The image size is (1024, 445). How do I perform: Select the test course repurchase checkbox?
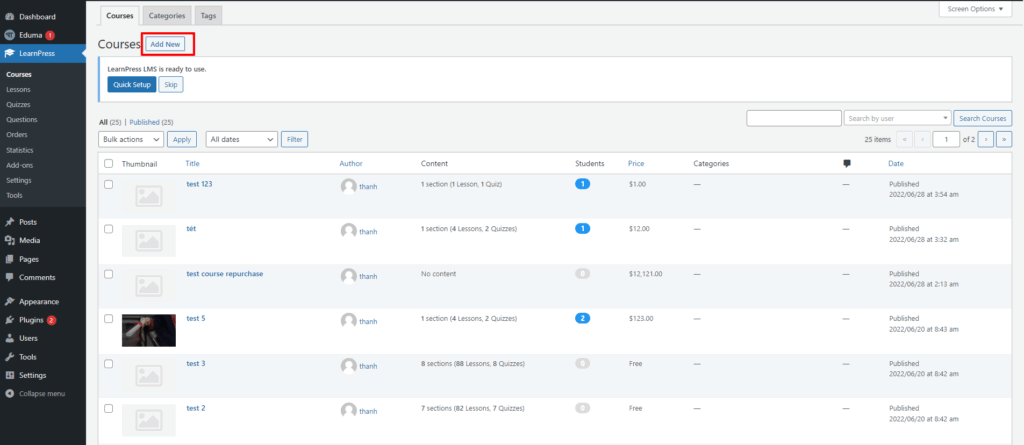(108, 274)
